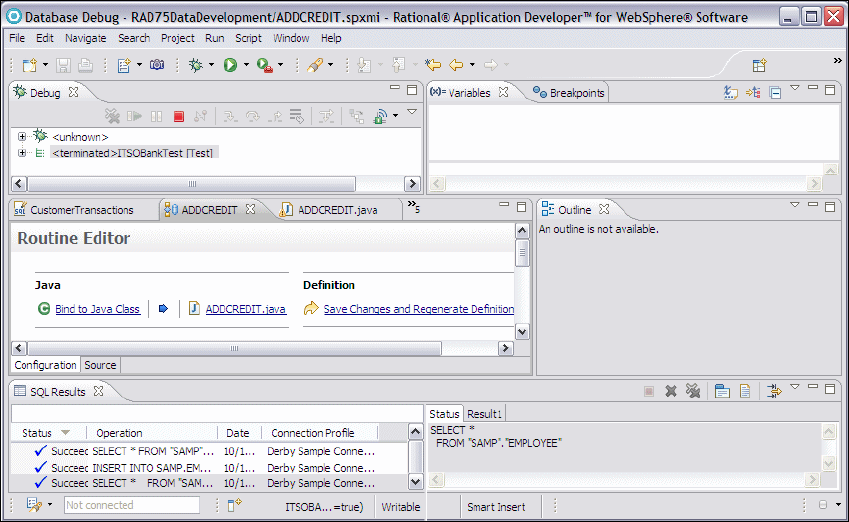This screenshot has width=849, height=522.
Task: Click the document export icon in SQL Results
Action: pos(745,391)
